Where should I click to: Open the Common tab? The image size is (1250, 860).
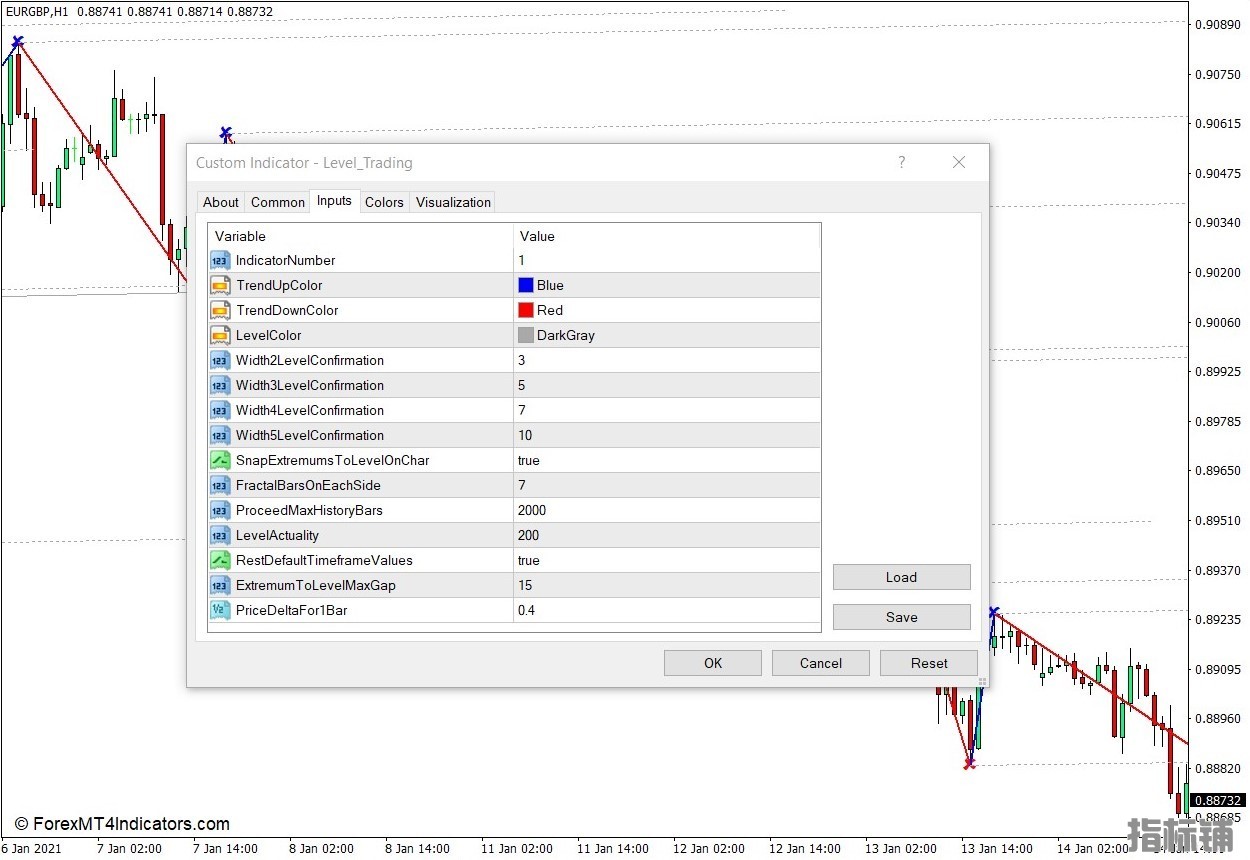click(278, 202)
